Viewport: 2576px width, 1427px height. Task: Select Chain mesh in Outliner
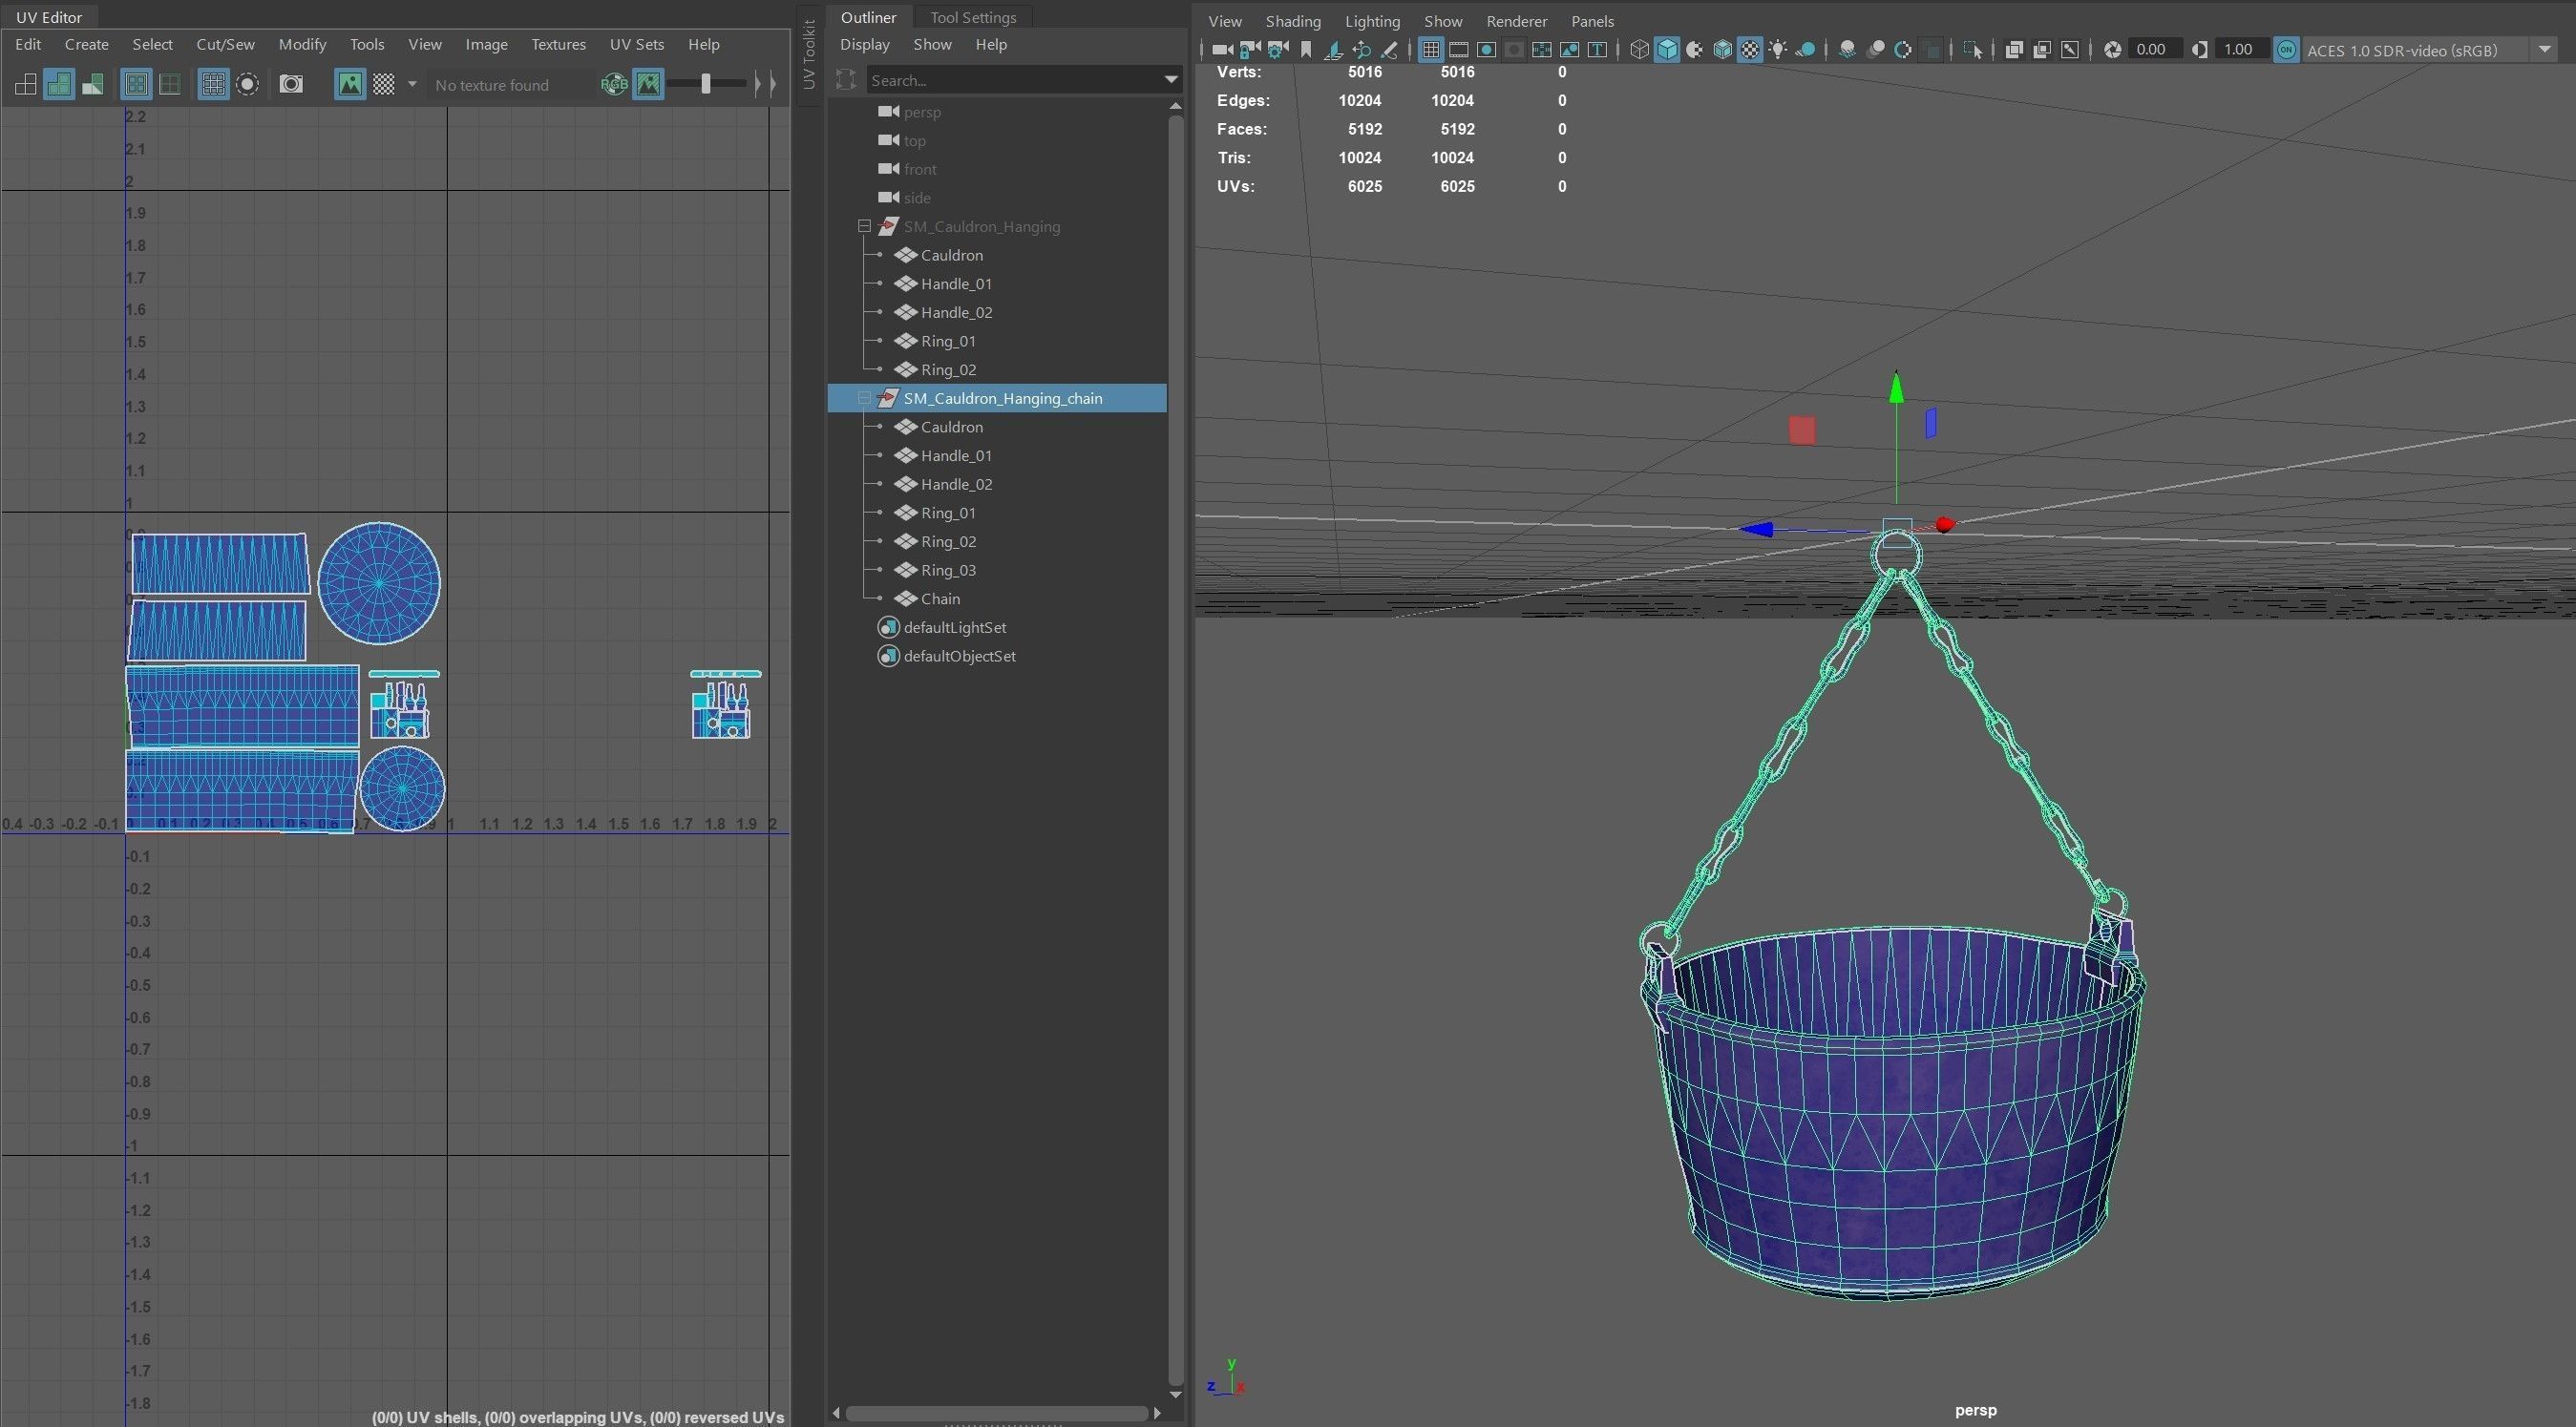pyautogui.click(x=940, y=598)
